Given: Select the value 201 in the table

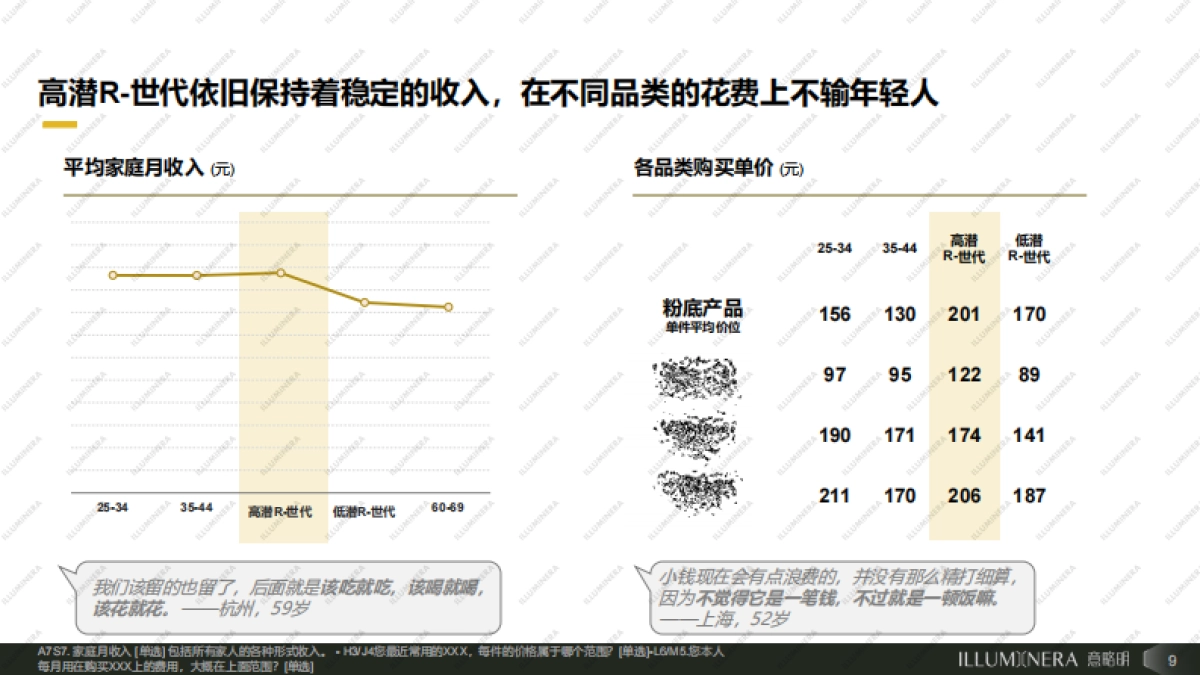Looking at the screenshot, I should click(964, 314).
